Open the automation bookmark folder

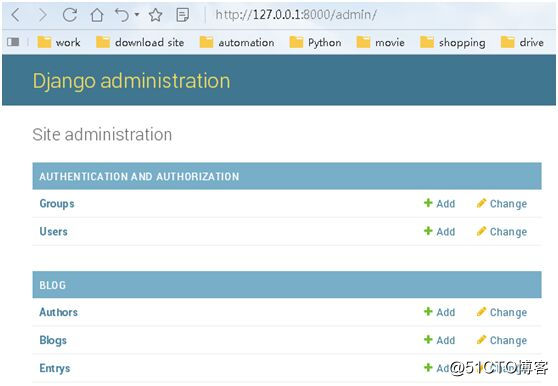tap(237, 42)
